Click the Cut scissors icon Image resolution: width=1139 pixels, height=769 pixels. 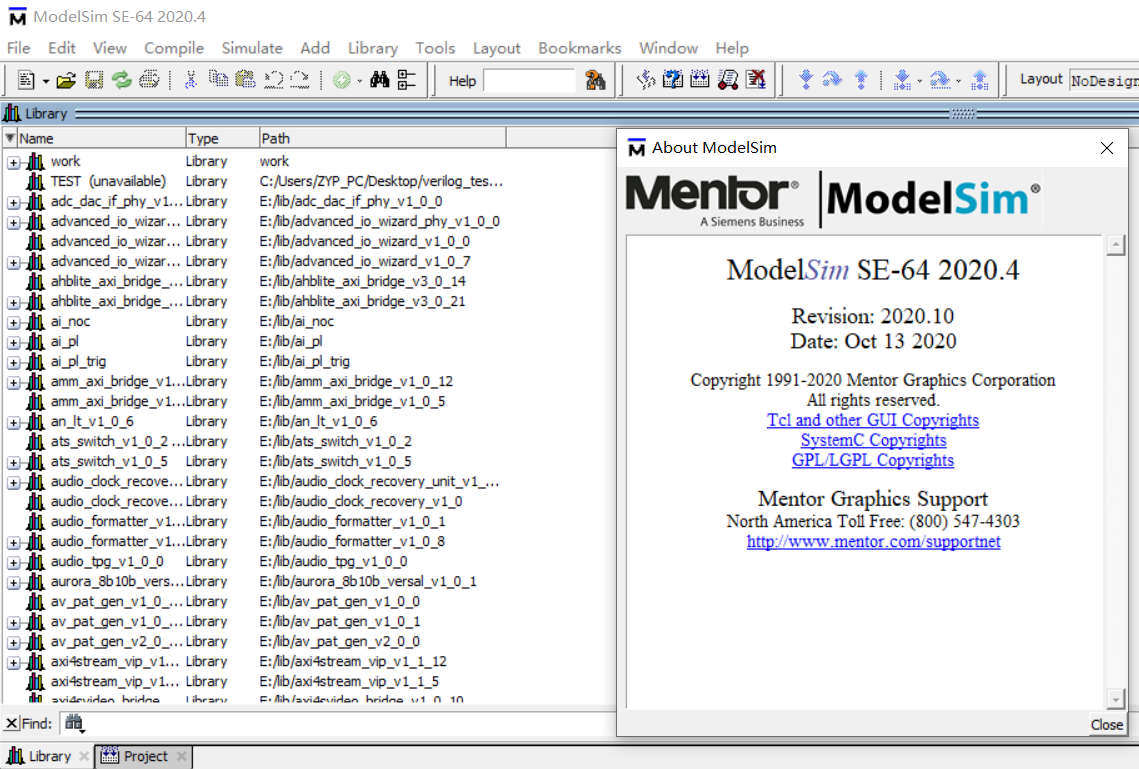(190, 80)
